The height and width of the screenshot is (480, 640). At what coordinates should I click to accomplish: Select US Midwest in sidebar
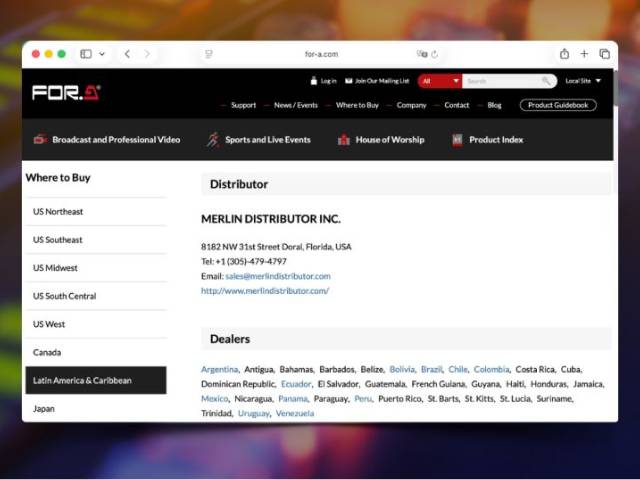click(x=96, y=268)
